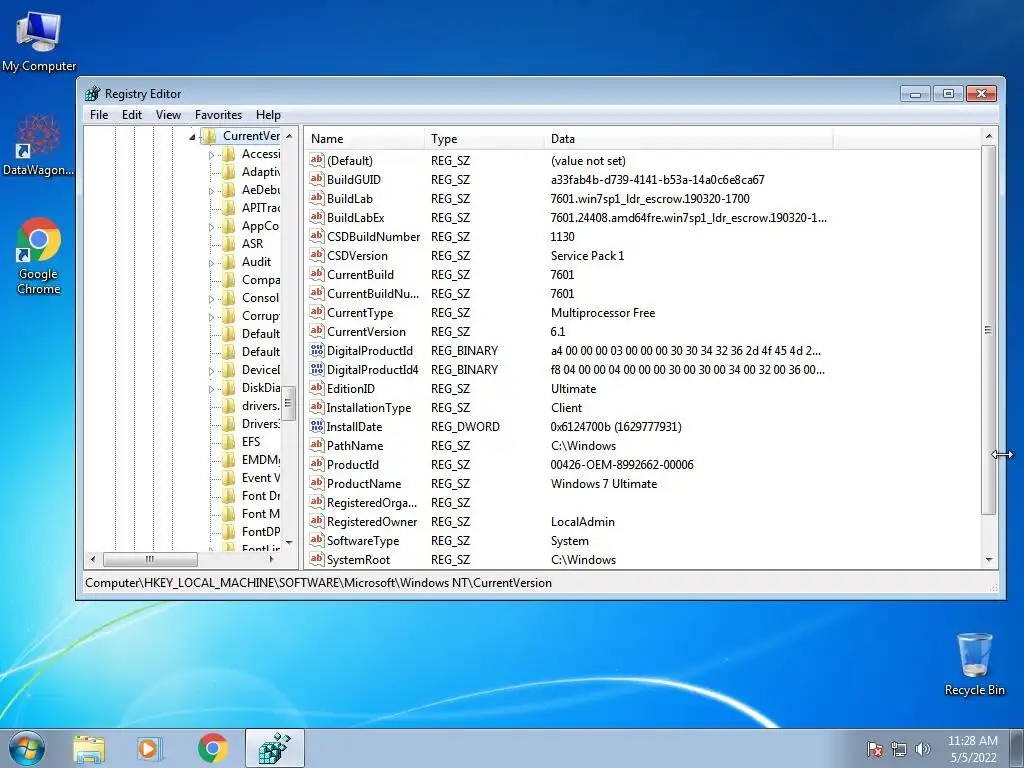Select the ASR folder icon
Viewport: 1024px width, 768px height.
pos(229,244)
